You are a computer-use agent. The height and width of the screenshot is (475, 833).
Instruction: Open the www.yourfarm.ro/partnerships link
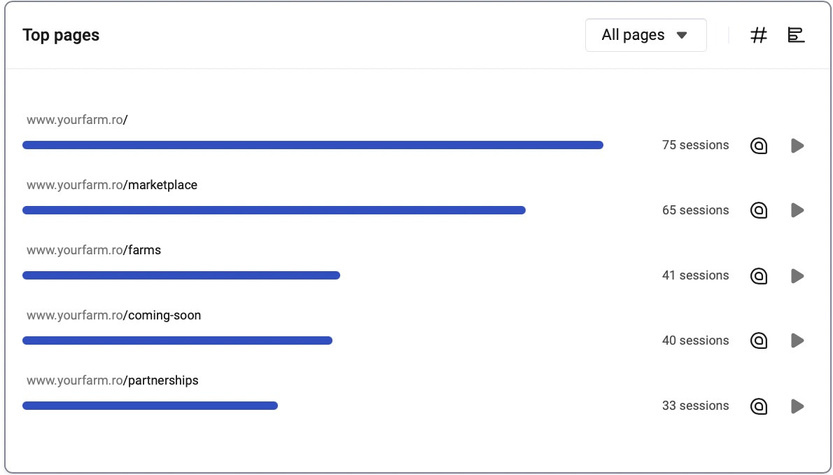(113, 380)
